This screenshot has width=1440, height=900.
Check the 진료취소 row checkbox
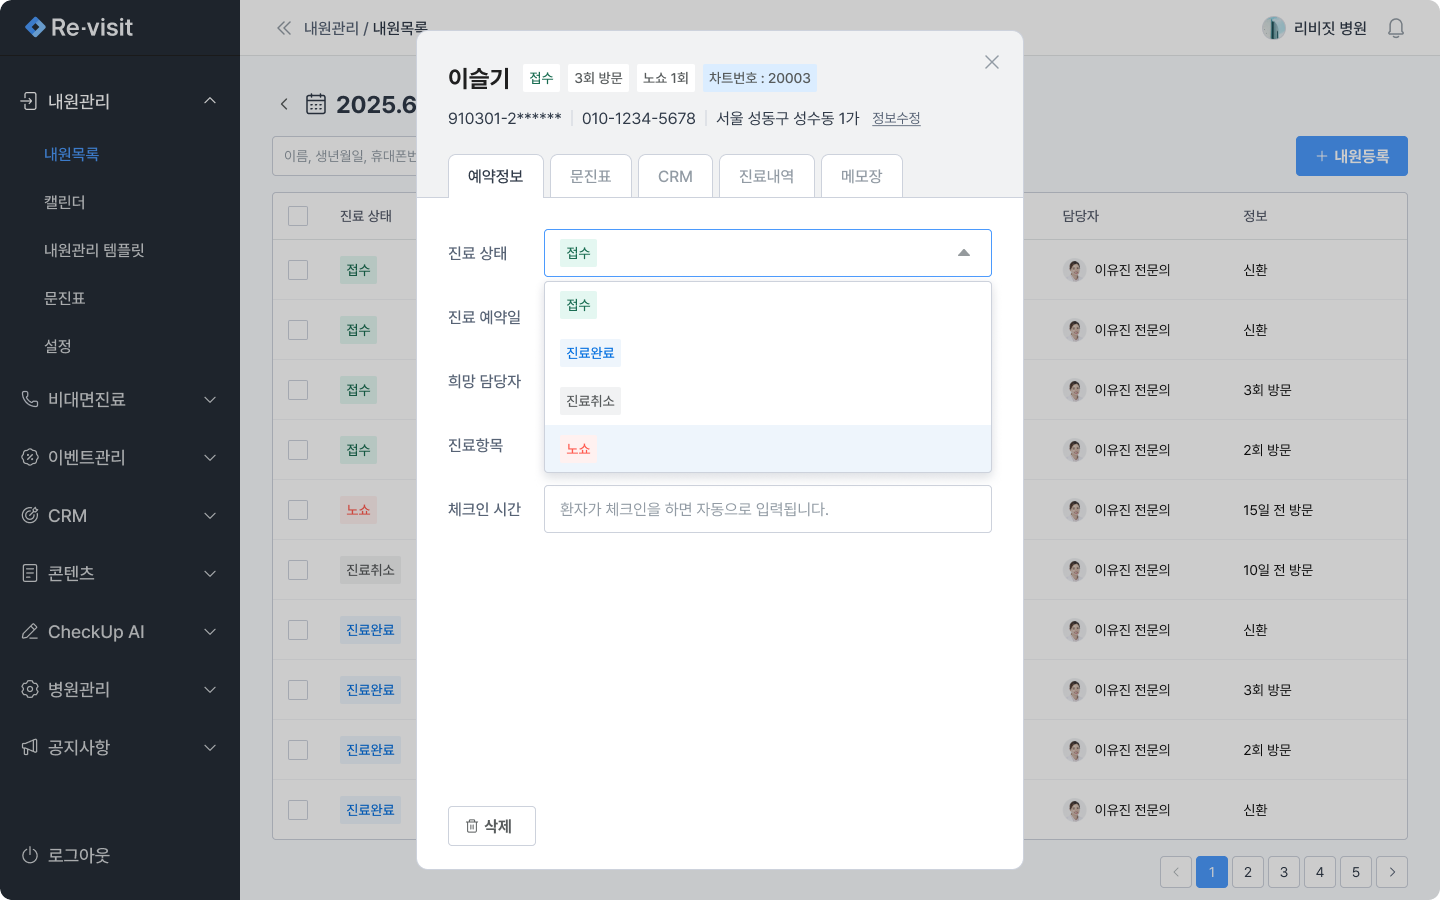coord(298,570)
